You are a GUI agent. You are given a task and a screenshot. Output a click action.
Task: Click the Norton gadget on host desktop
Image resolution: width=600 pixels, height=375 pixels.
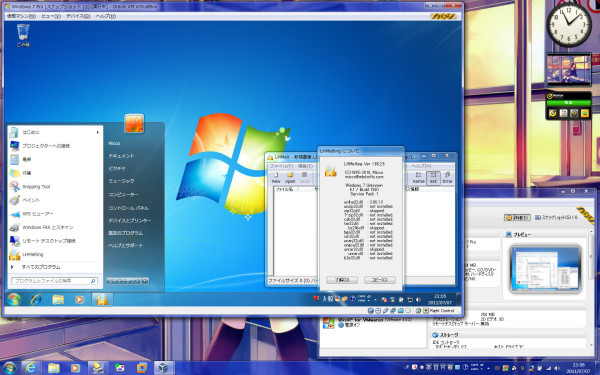pos(569,106)
